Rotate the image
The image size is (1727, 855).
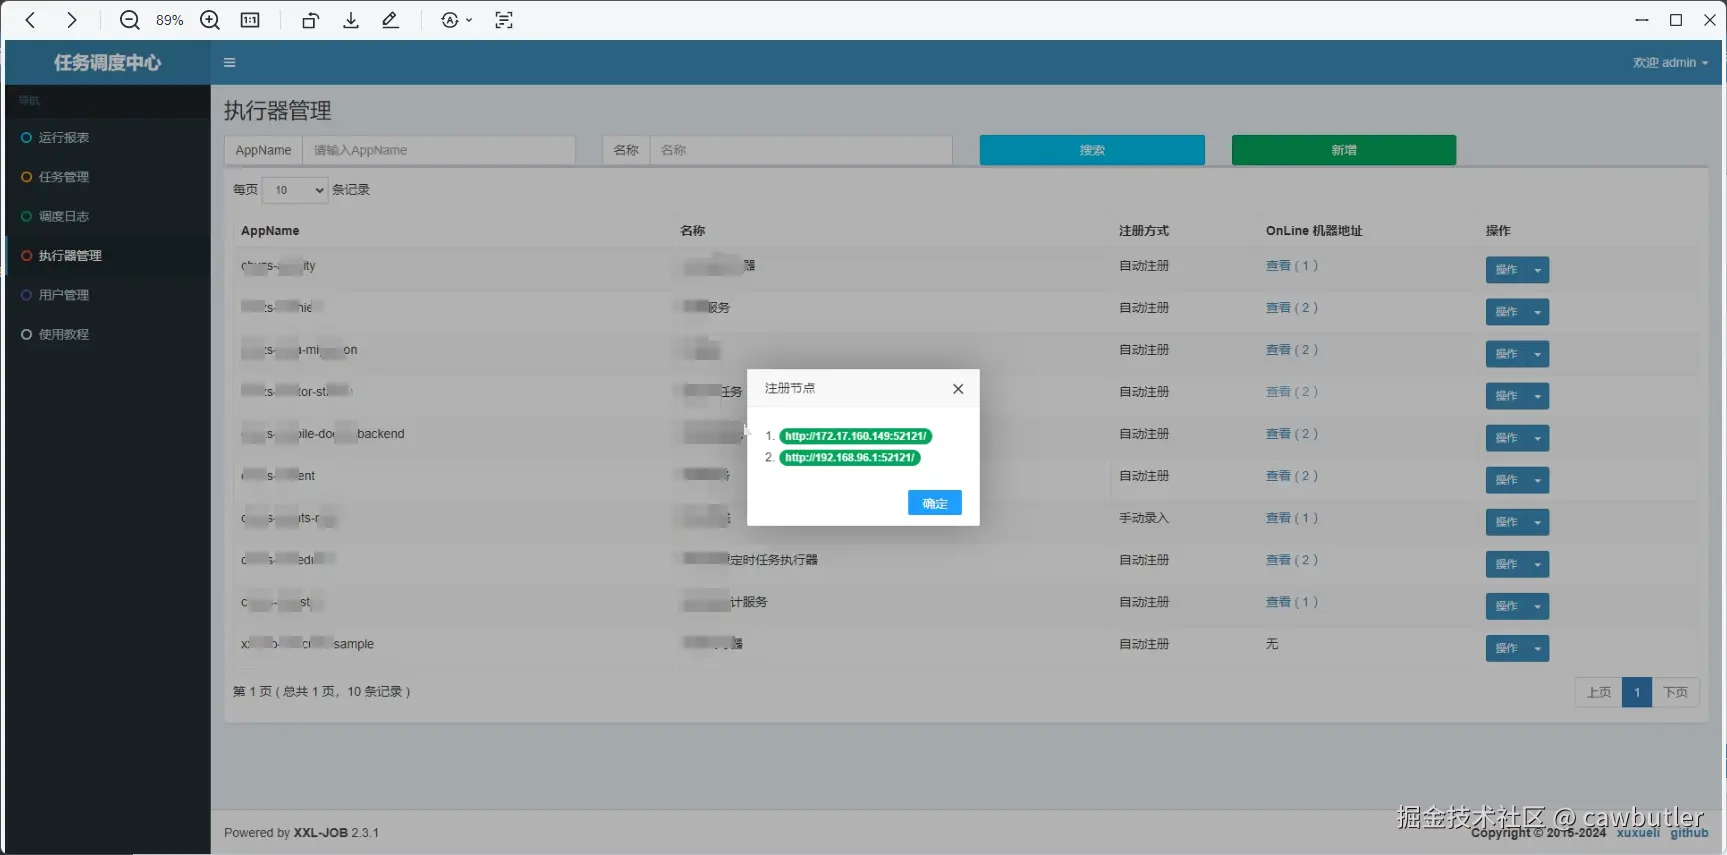(310, 20)
